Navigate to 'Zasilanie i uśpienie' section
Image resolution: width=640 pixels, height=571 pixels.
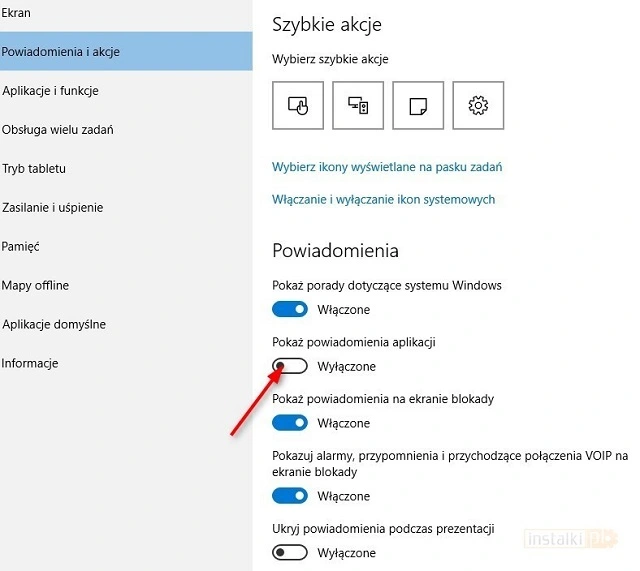52,208
